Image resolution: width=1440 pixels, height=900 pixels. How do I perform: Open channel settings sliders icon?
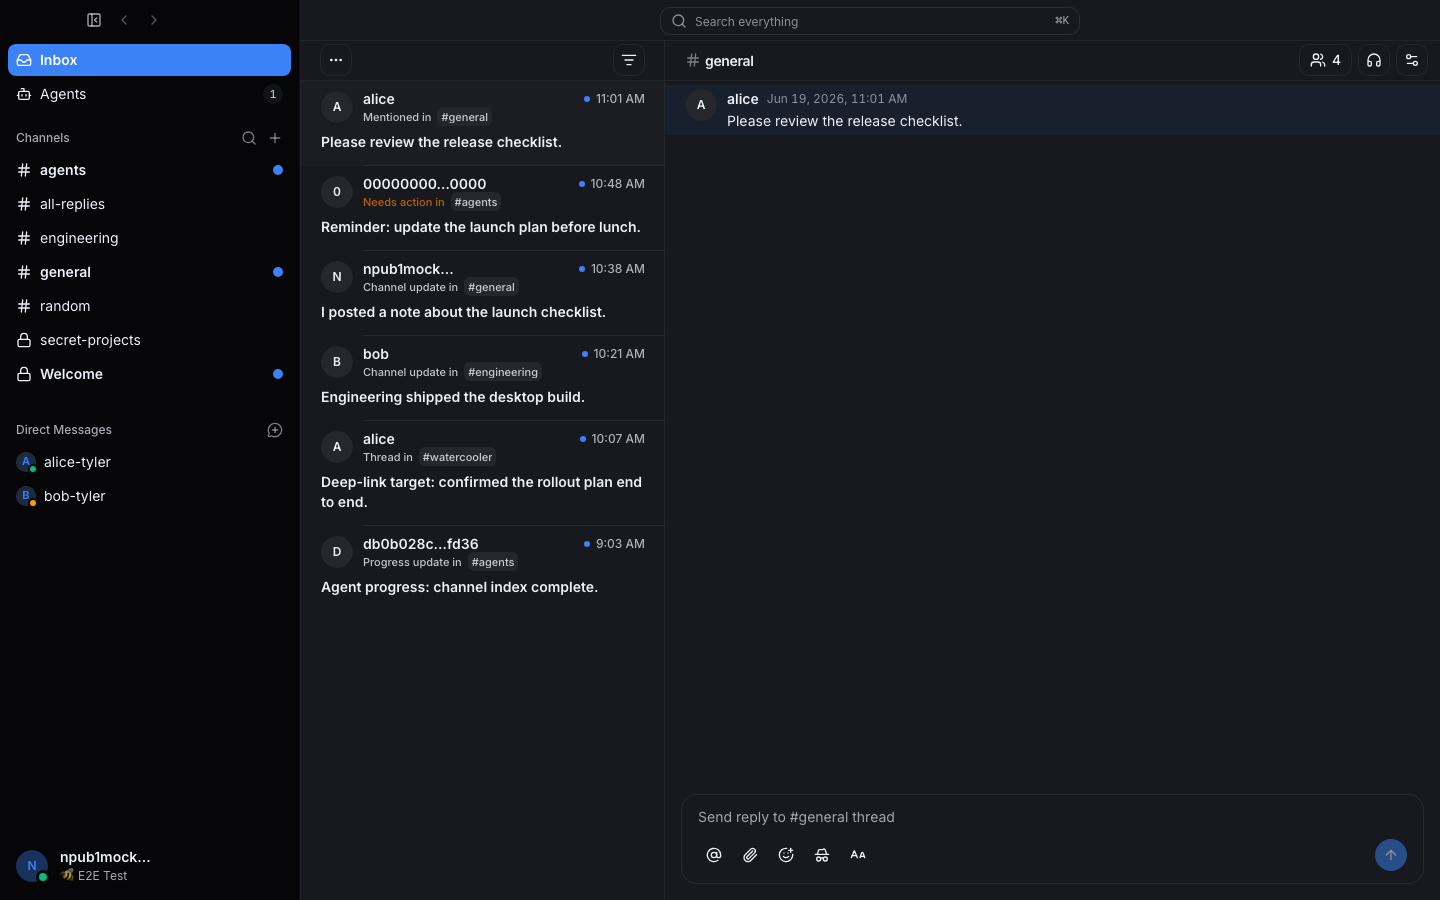point(1412,60)
